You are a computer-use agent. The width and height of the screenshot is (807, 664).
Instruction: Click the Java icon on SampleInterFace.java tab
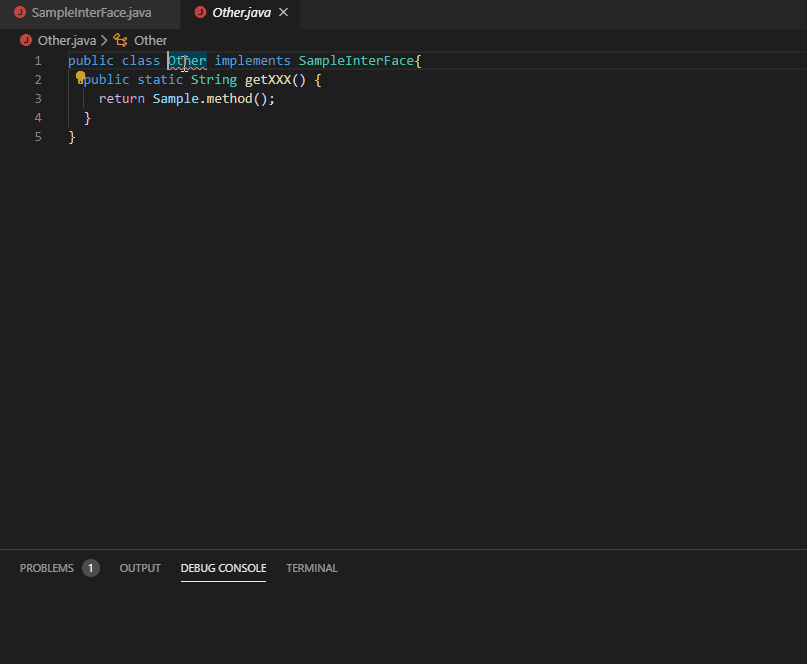(20, 12)
